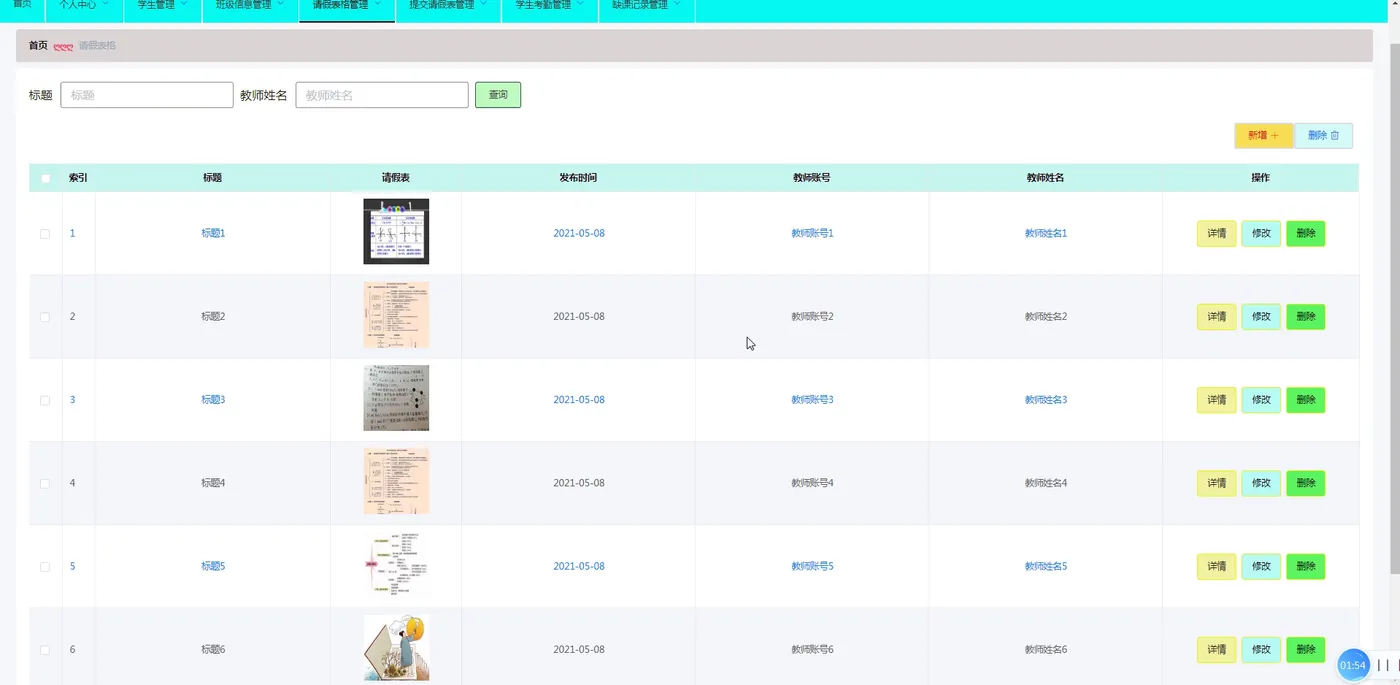Screen dimensions: 1400x685
Task: Open 详情 for 标题1 row
Action: tap(1217, 234)
